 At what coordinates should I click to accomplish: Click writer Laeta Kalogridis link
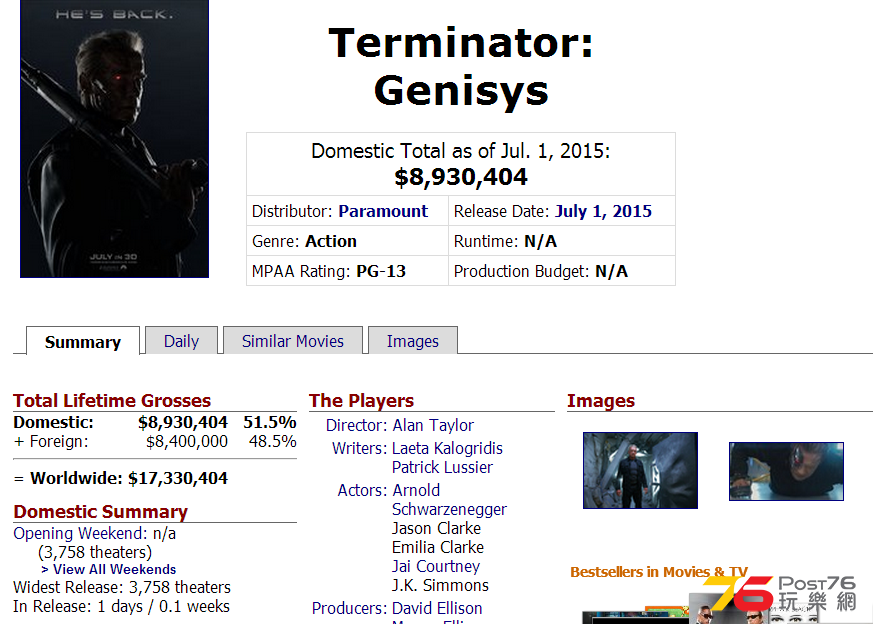coord(447,448)
